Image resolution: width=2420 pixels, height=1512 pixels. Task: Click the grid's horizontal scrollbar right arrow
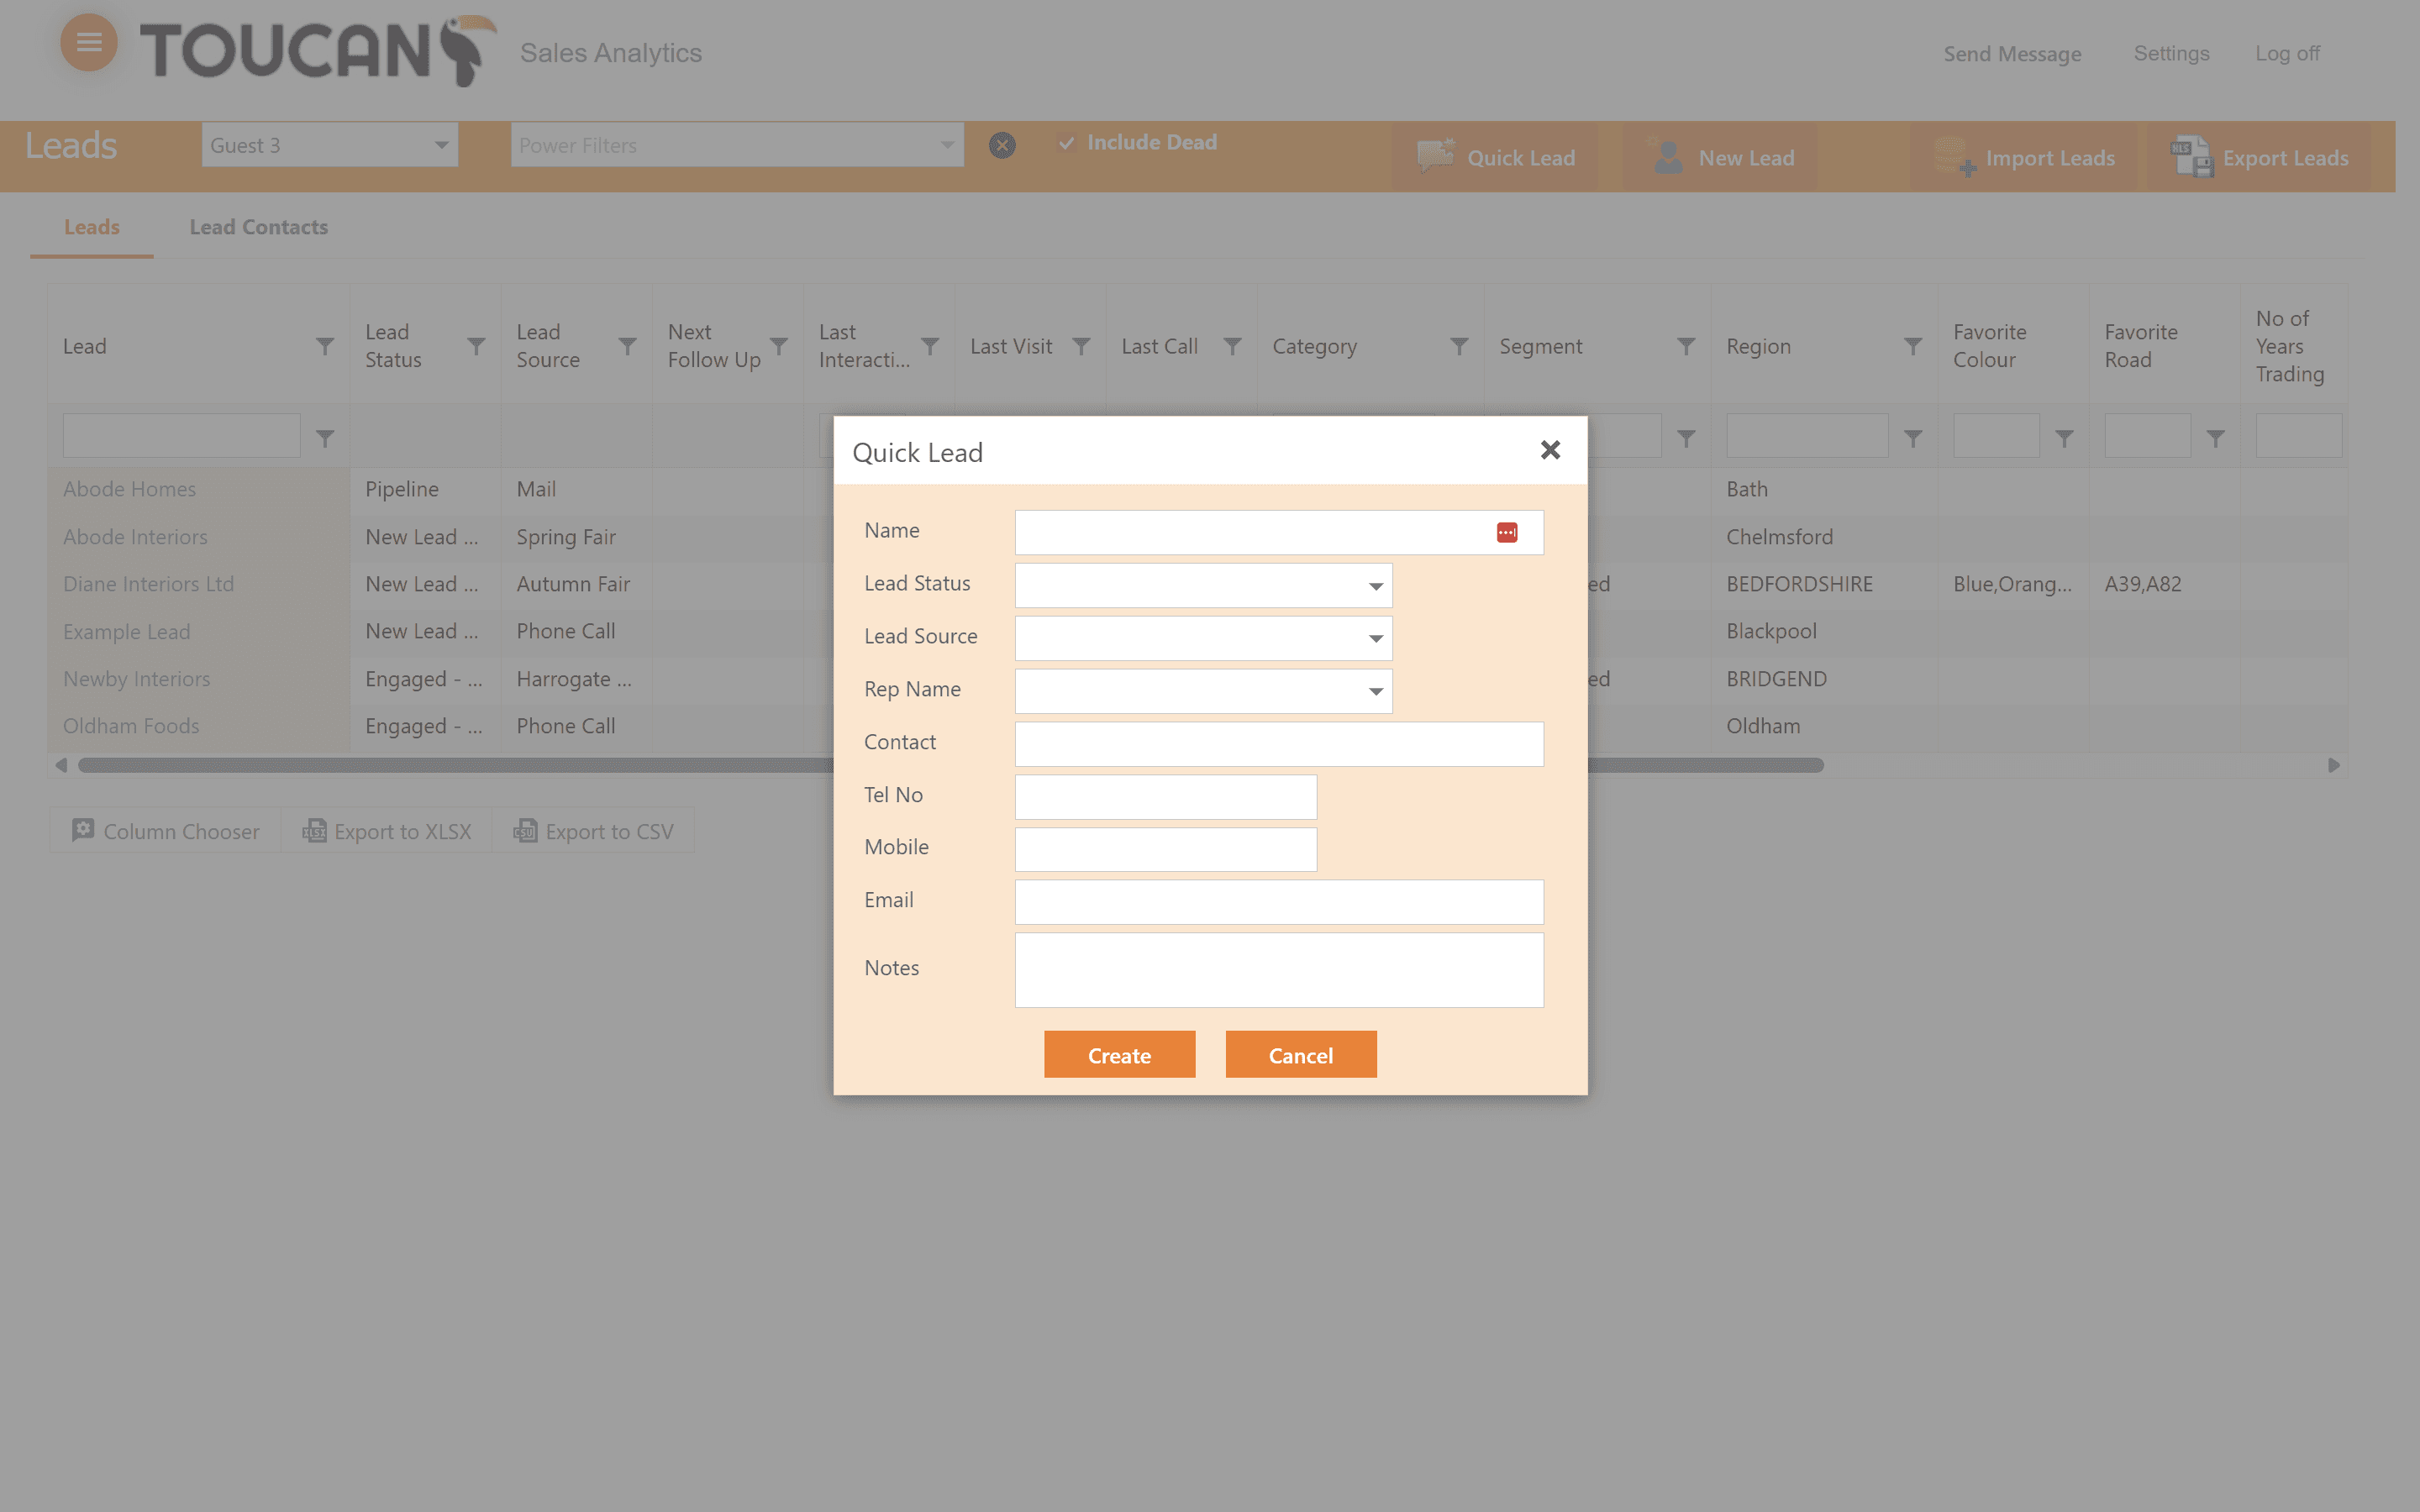click(x=2333, y=765)
